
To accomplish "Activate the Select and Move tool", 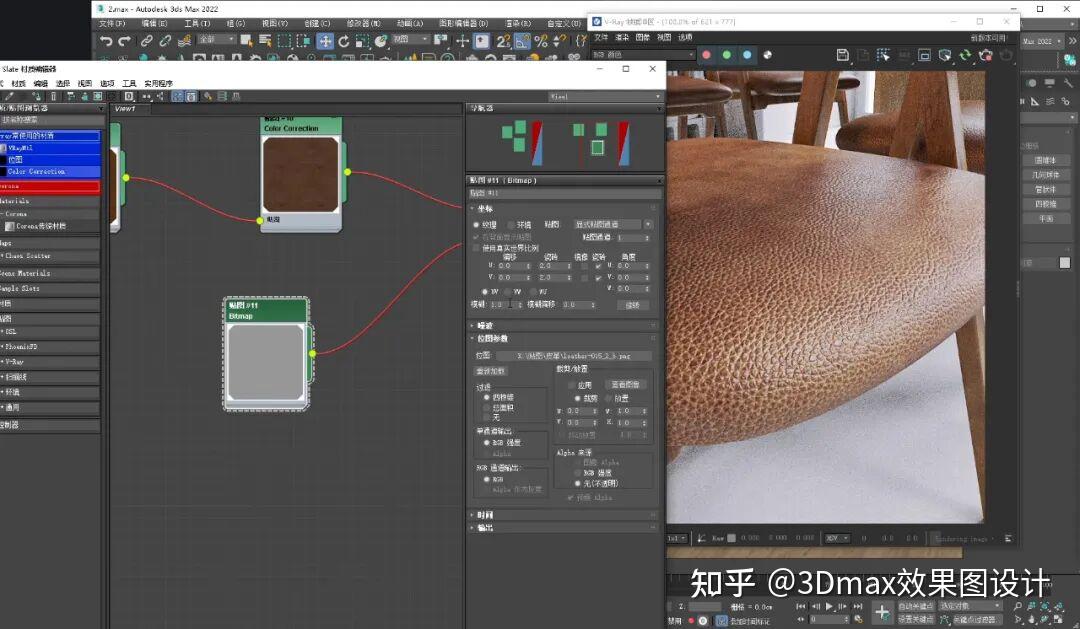I will [x=325, y=41].
